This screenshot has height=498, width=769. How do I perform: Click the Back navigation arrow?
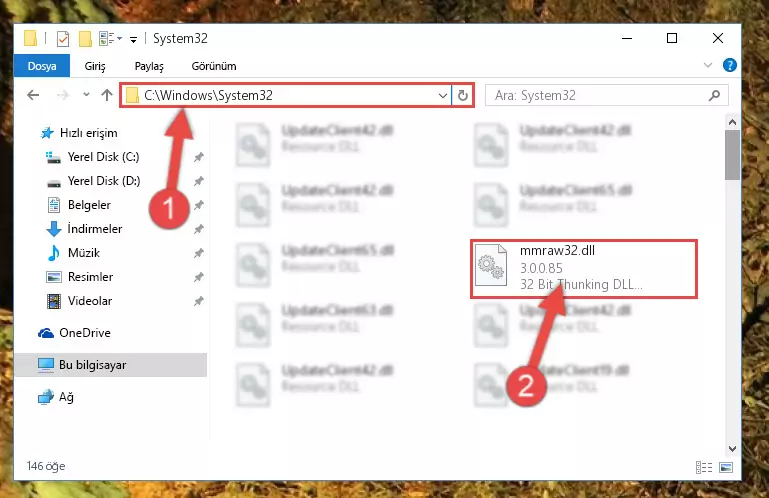click(33, 95)
